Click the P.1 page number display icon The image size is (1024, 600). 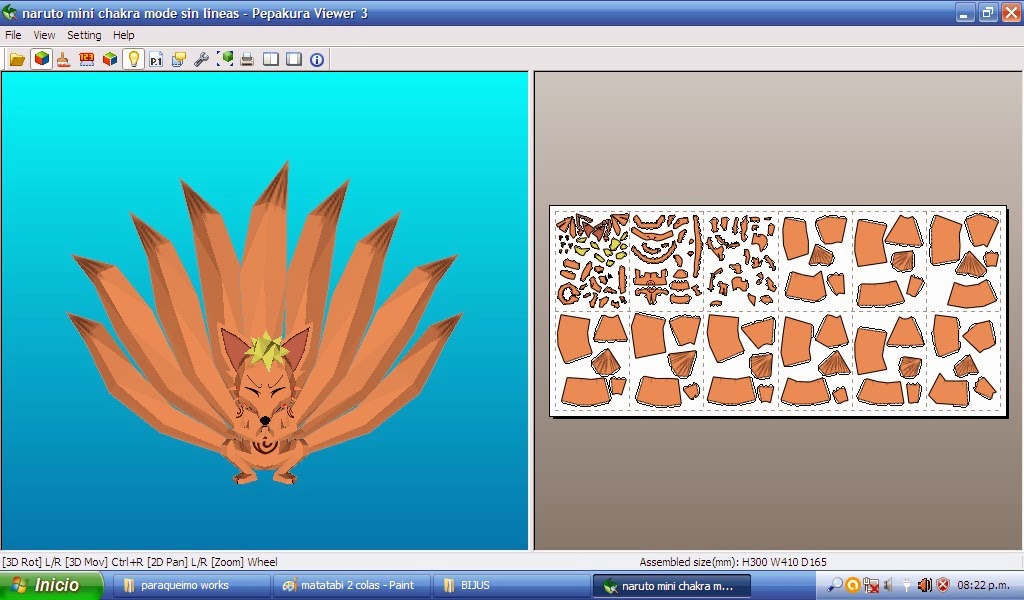coord(155,59)
